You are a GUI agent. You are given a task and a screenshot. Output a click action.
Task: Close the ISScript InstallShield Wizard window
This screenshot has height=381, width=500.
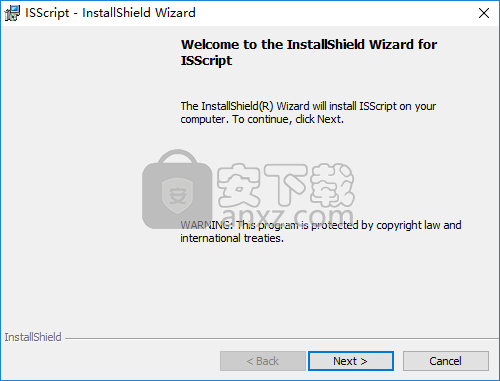484,13
